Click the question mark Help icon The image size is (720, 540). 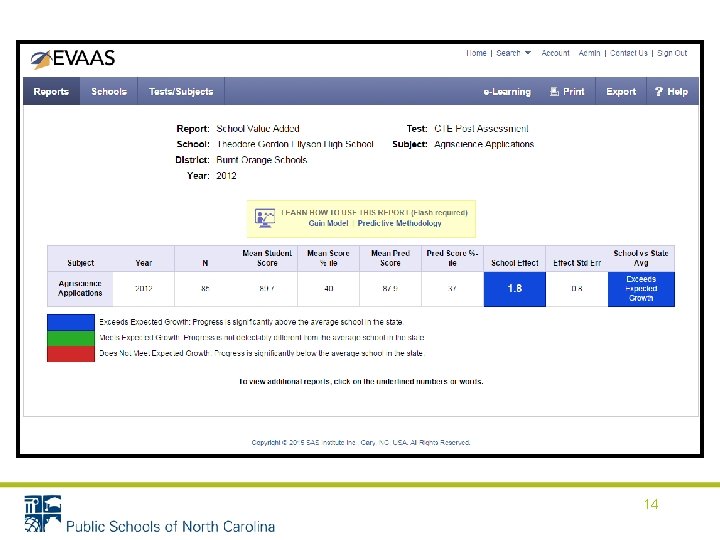658,91
